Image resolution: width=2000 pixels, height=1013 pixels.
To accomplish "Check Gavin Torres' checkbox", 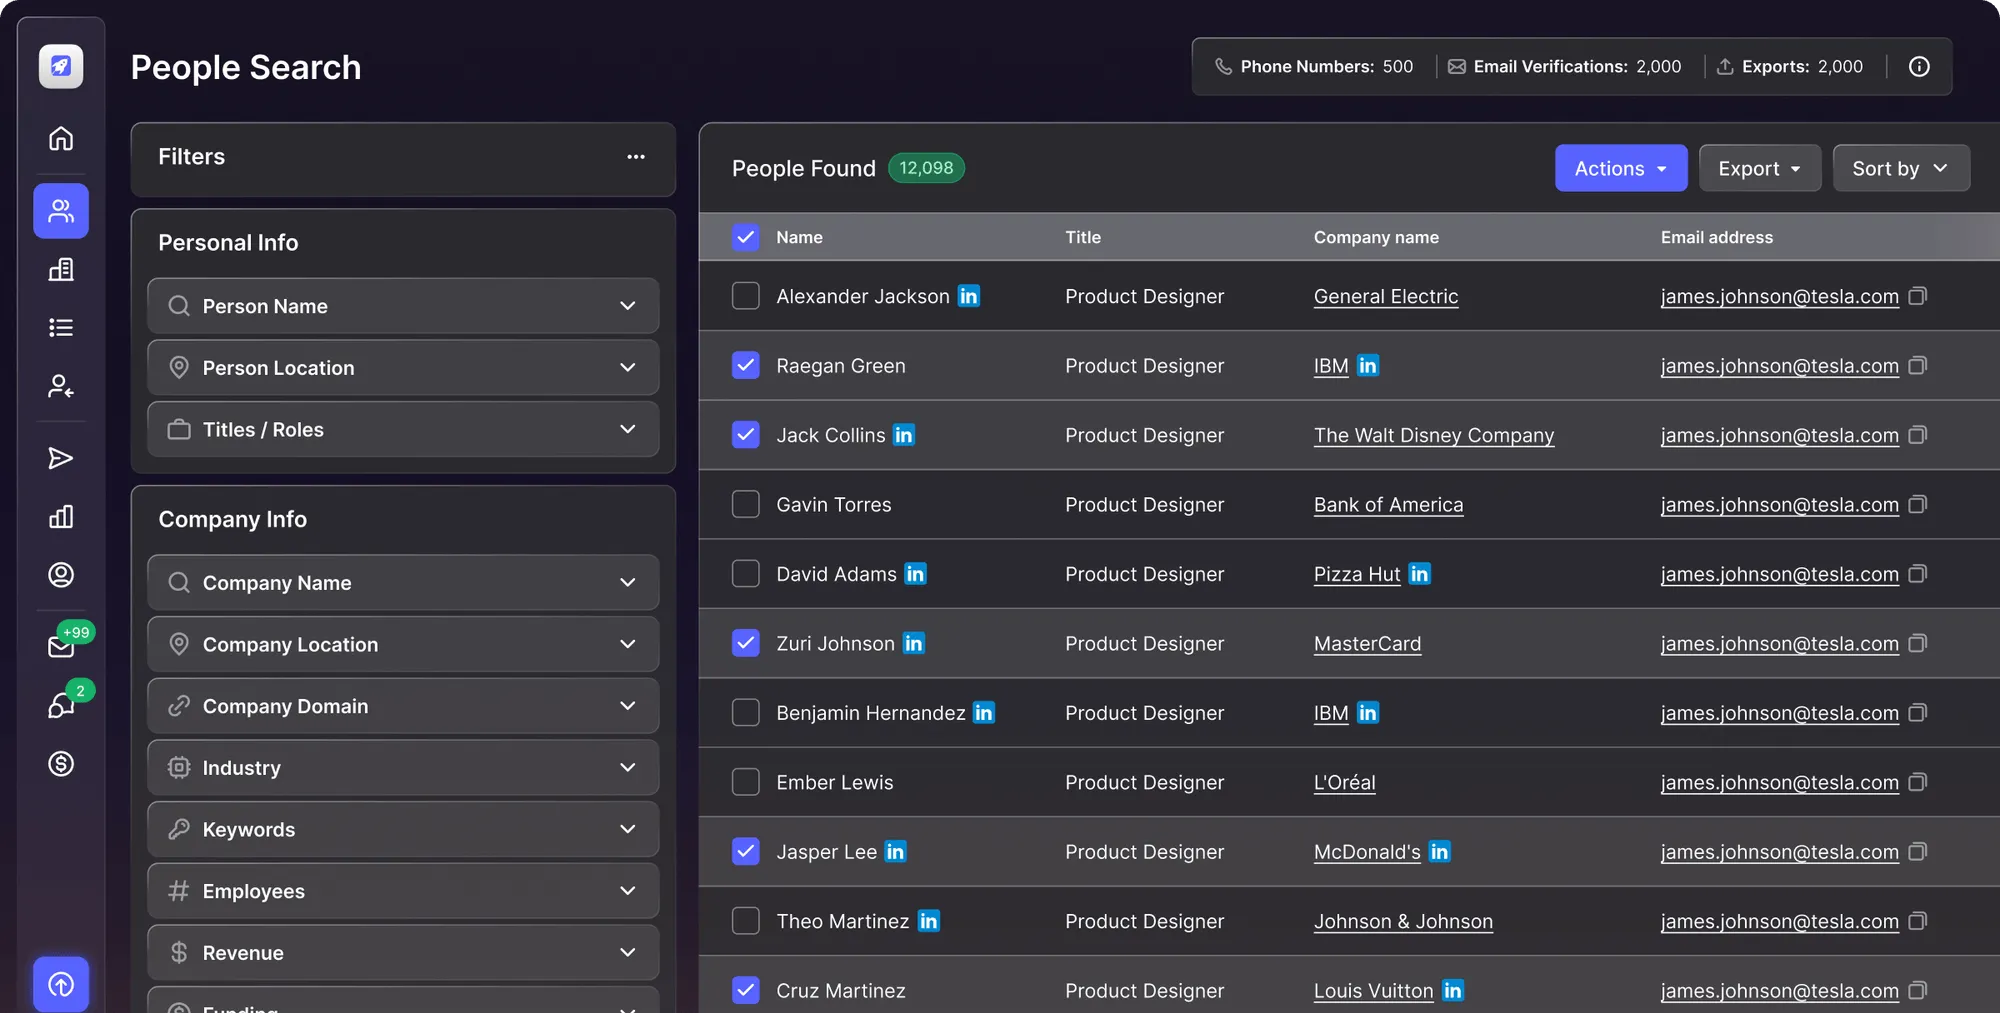I will click(746, 505).
